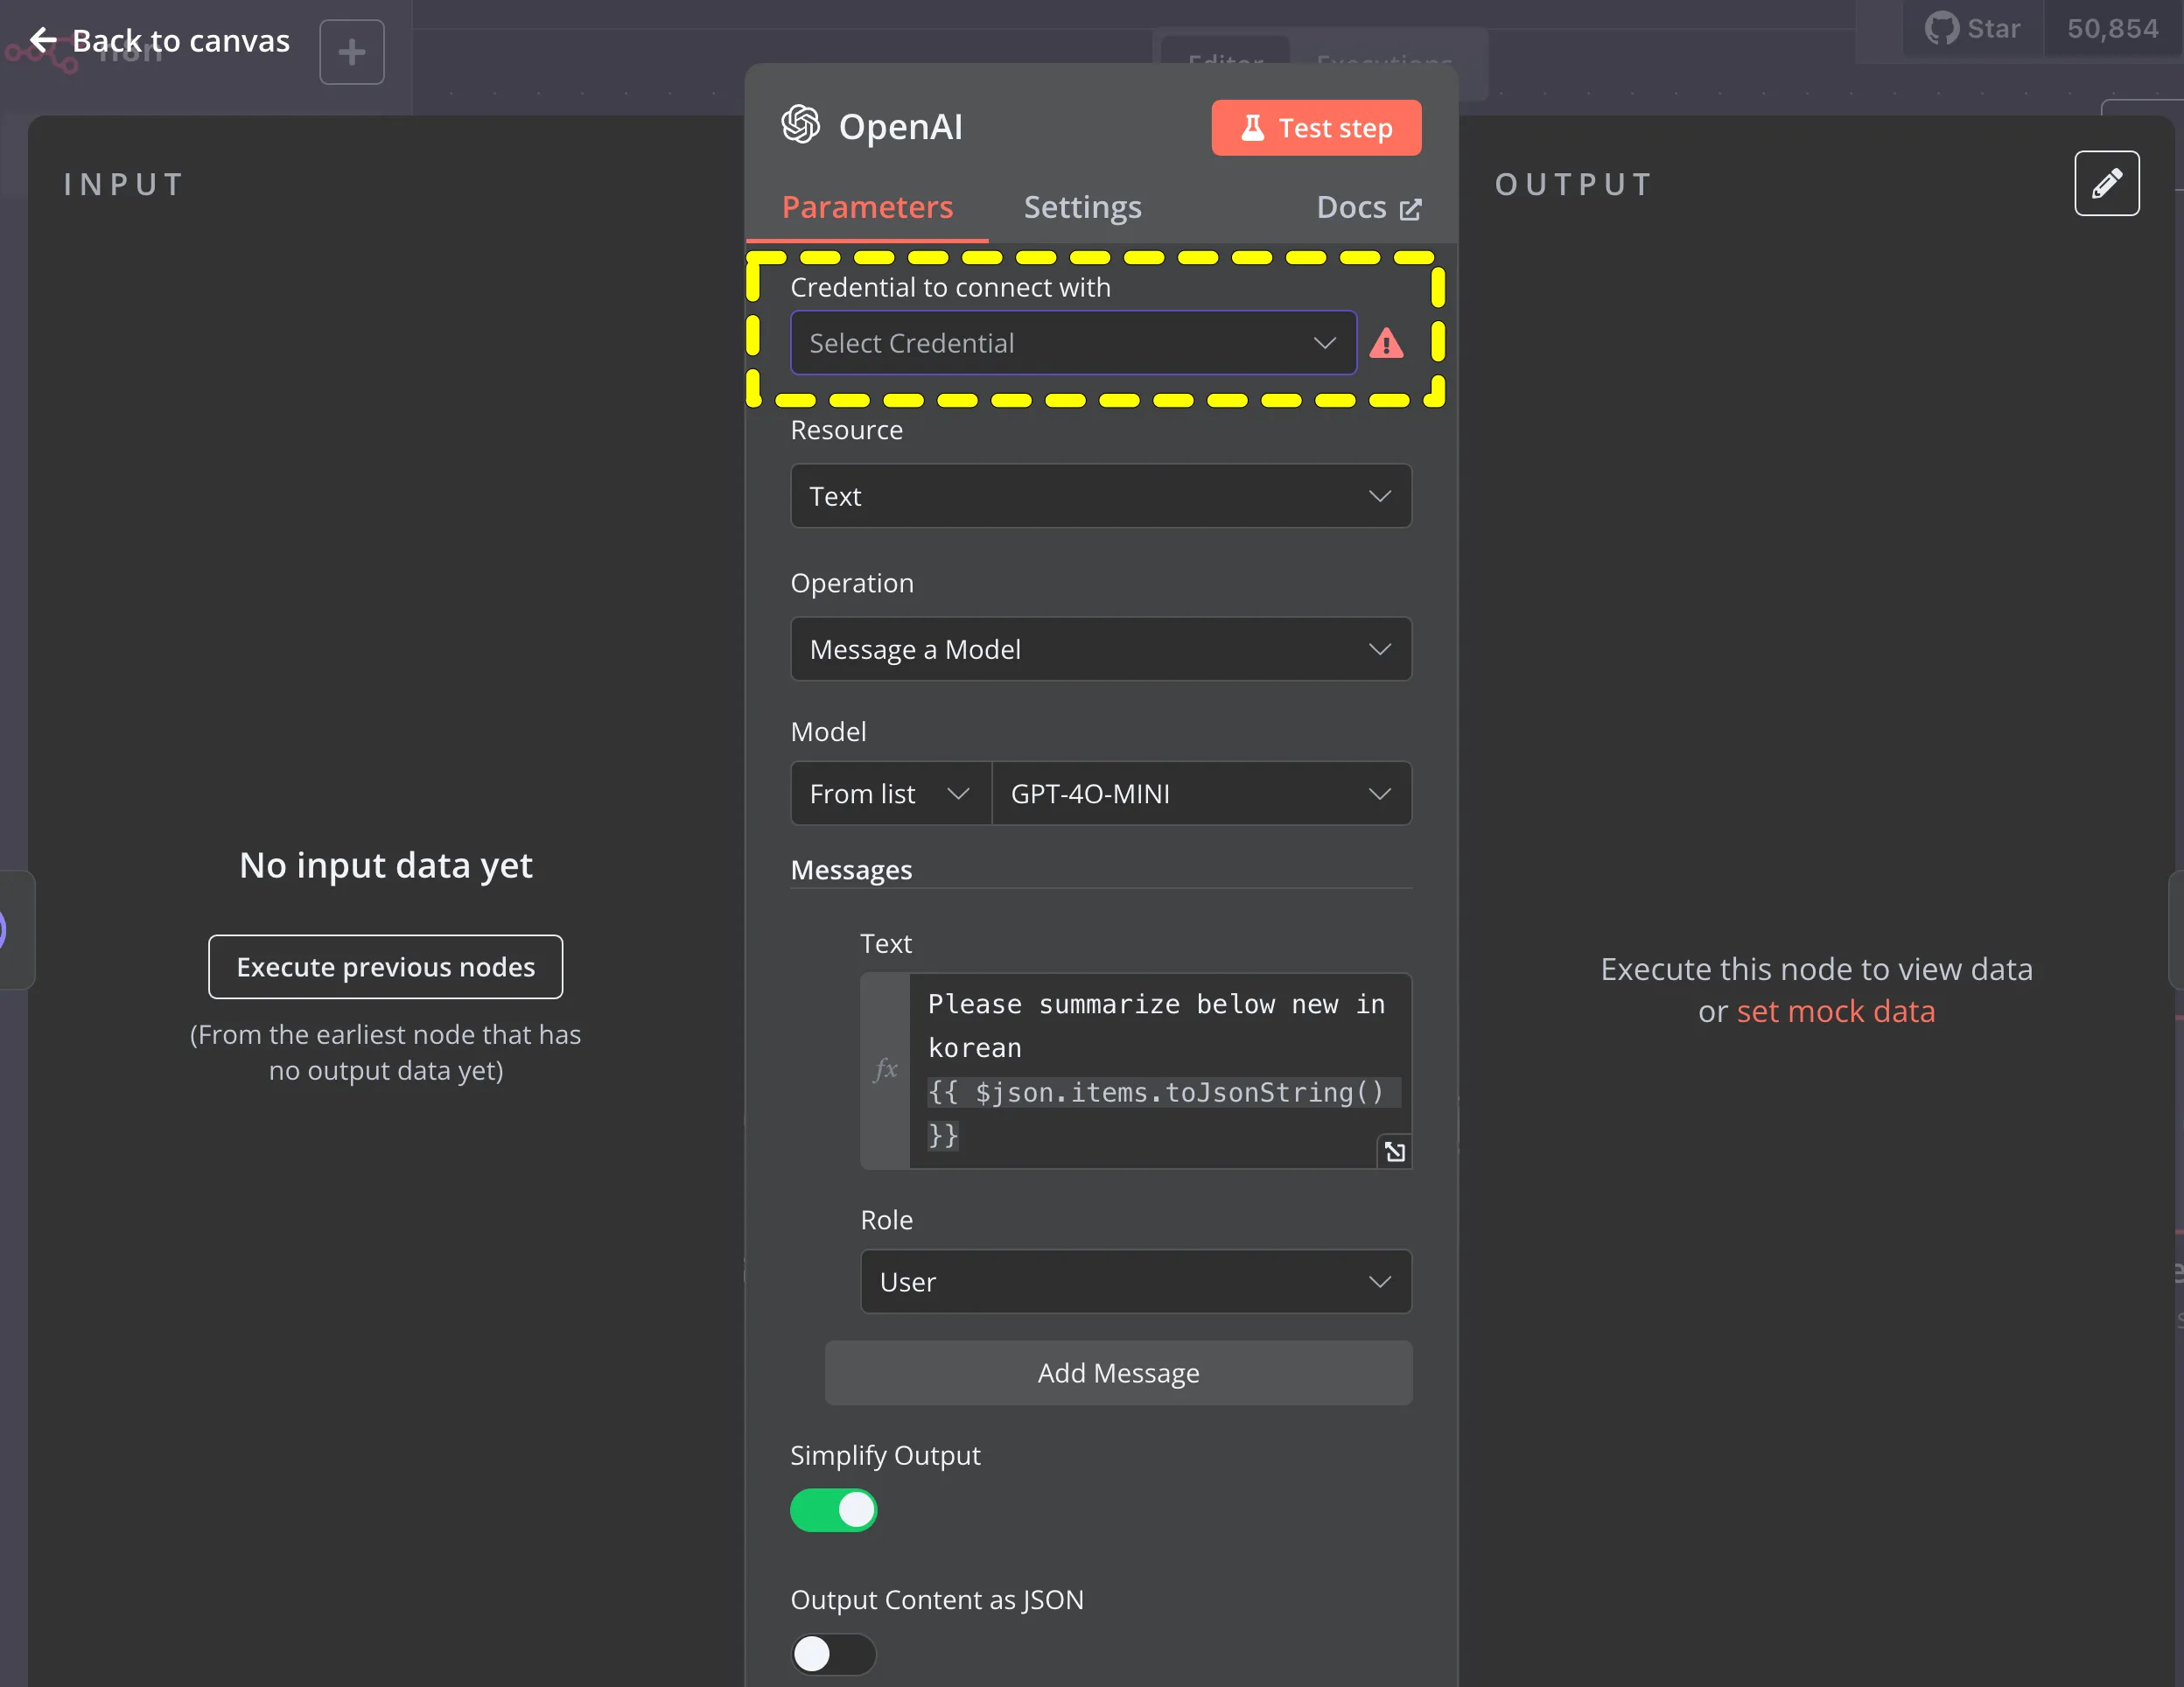Click the 'Credential to connect with' label
The image size is (2184, 1687).
951,287
